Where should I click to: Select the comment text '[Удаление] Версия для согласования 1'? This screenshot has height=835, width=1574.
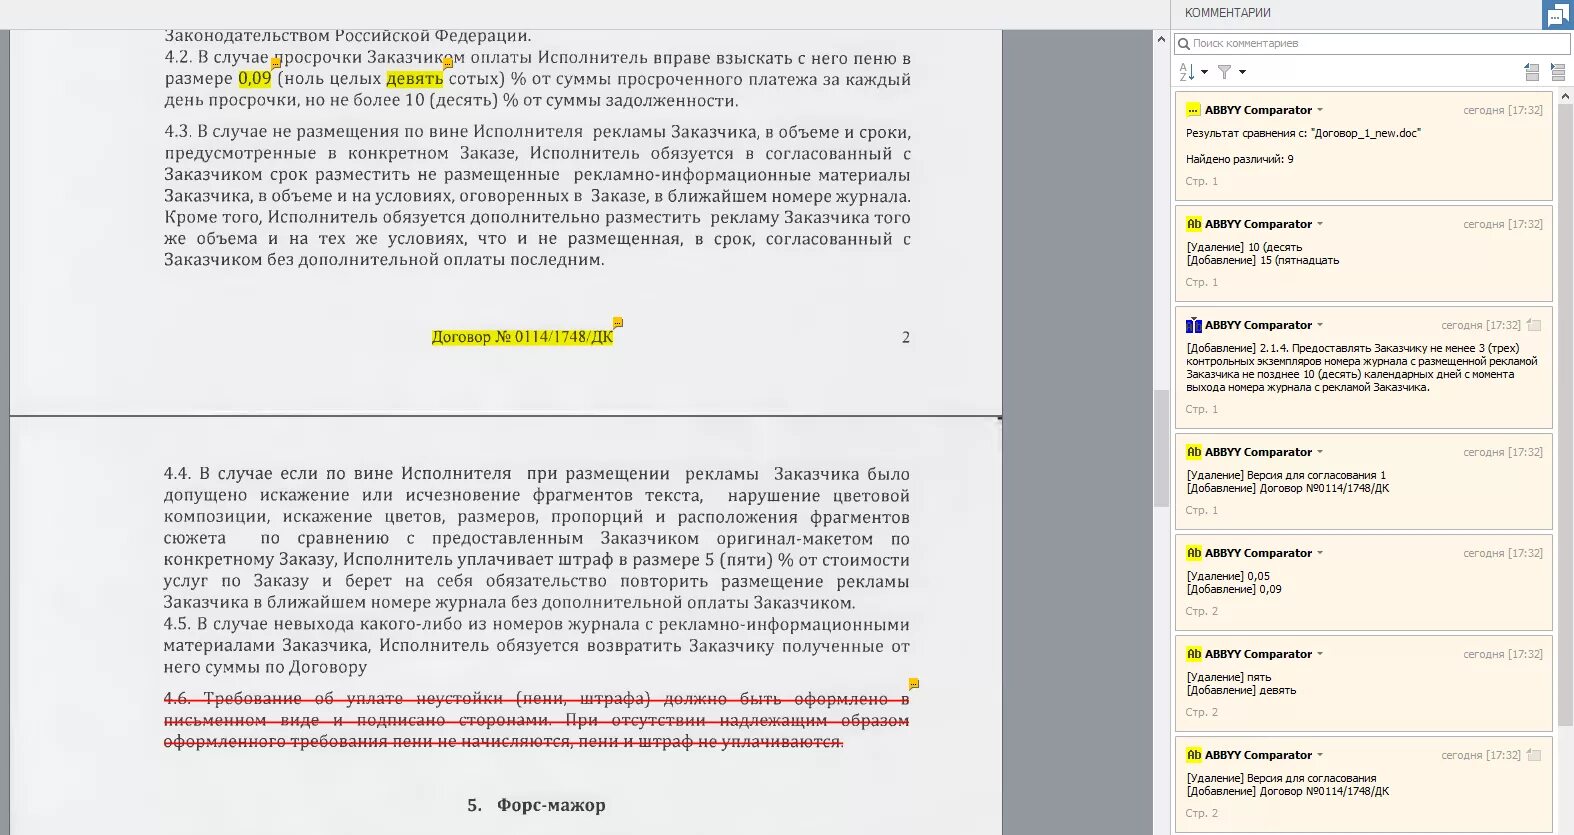[x=1286, y=475]
